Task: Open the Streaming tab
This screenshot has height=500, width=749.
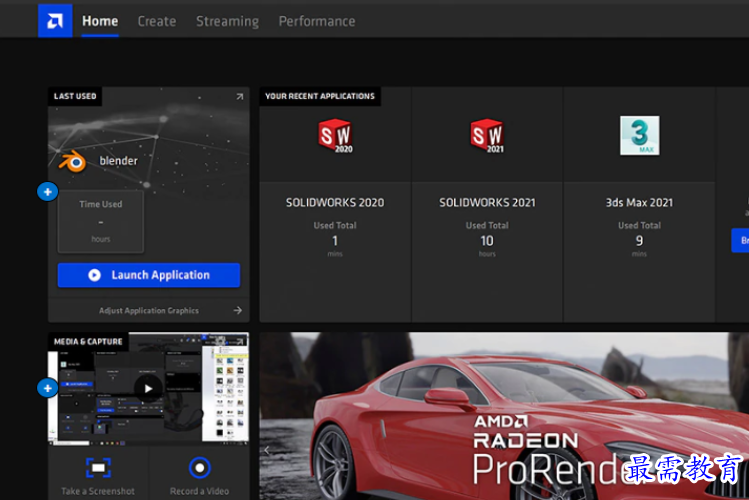Action: [x=227, y=21]
